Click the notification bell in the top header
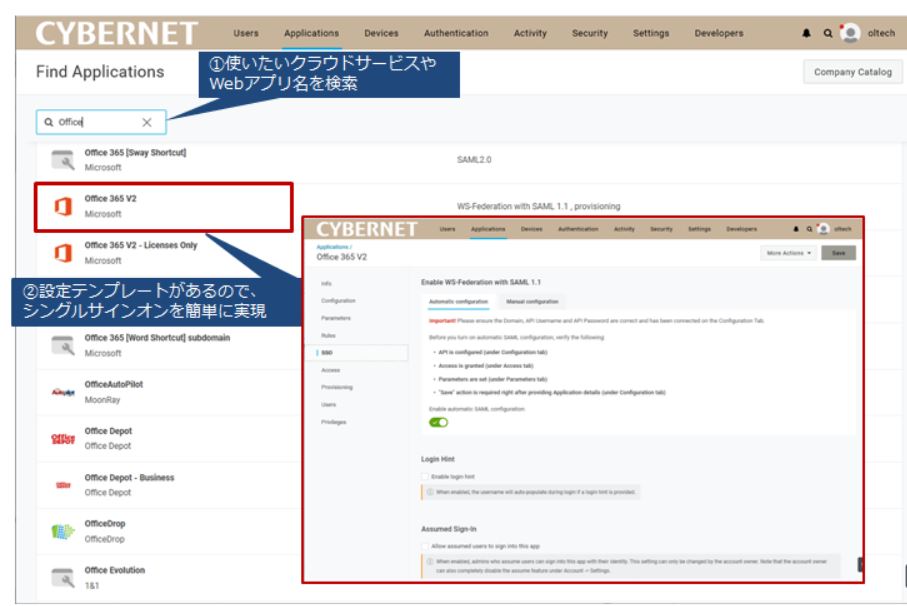Screen dimensions: 907x606 click(806, 33)
